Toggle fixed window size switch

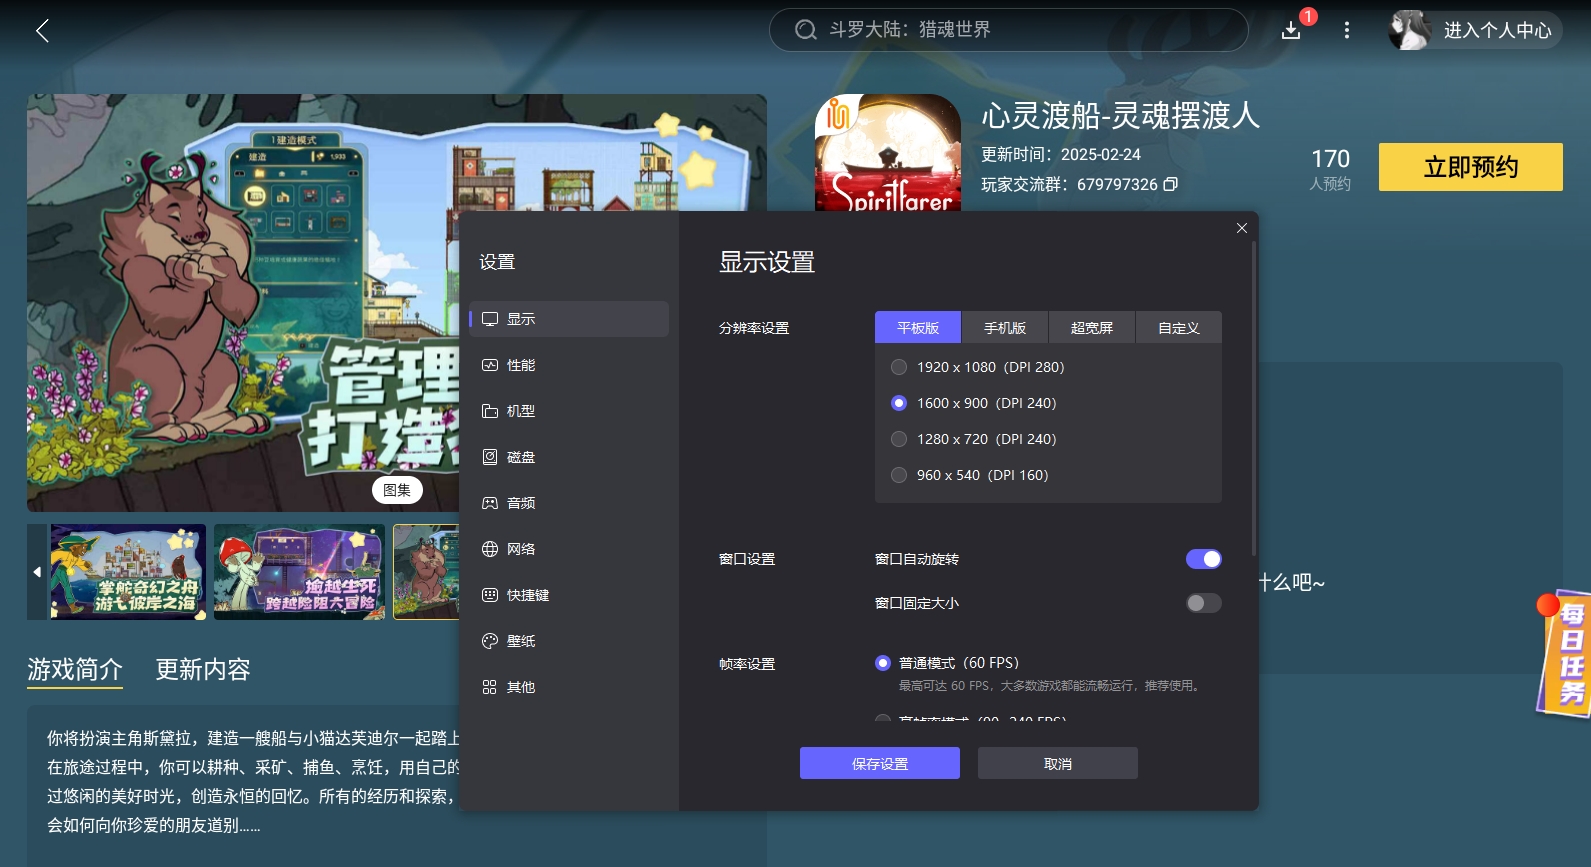pyautogui.click(x=1204, y=603)
